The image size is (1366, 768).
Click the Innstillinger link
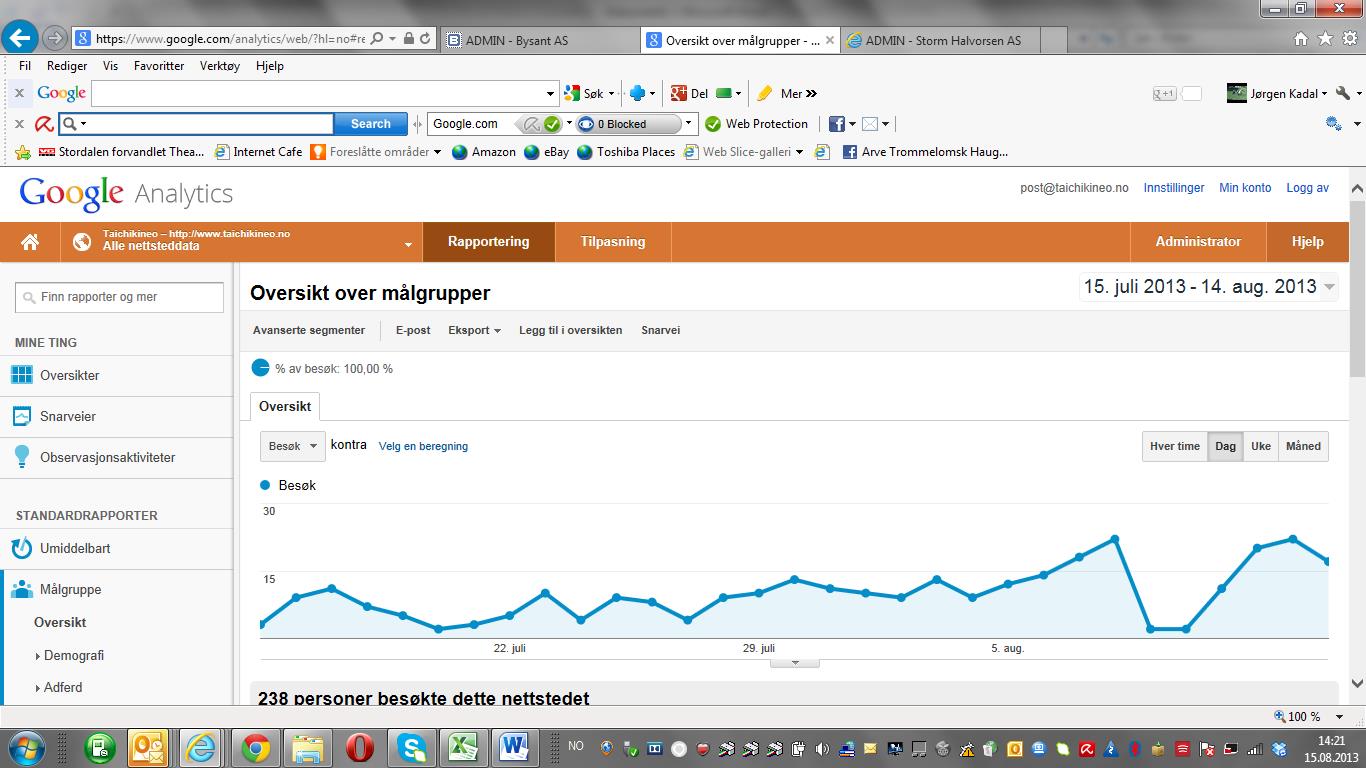(x=1174, y=188)
